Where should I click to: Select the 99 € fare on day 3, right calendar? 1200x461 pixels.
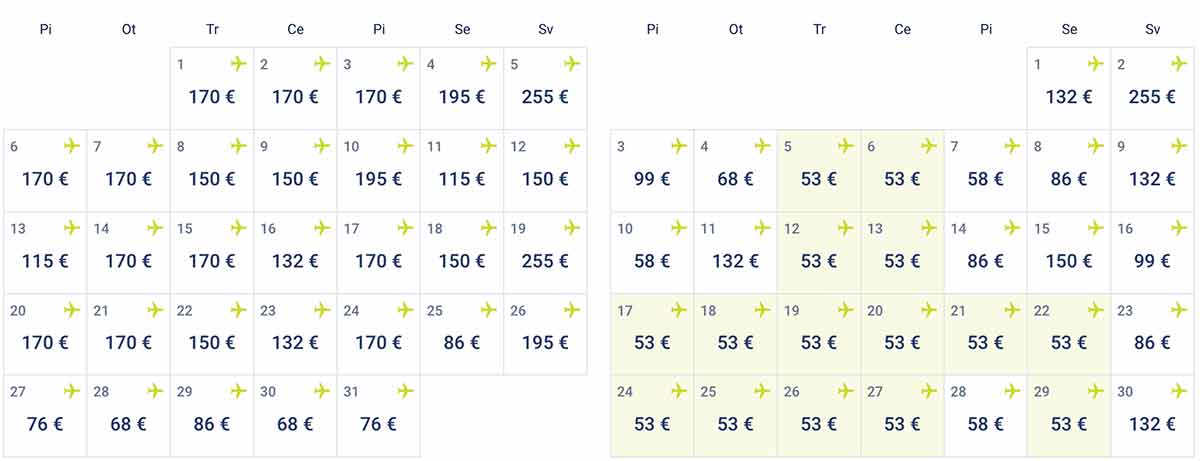click(x=652, y=179)
